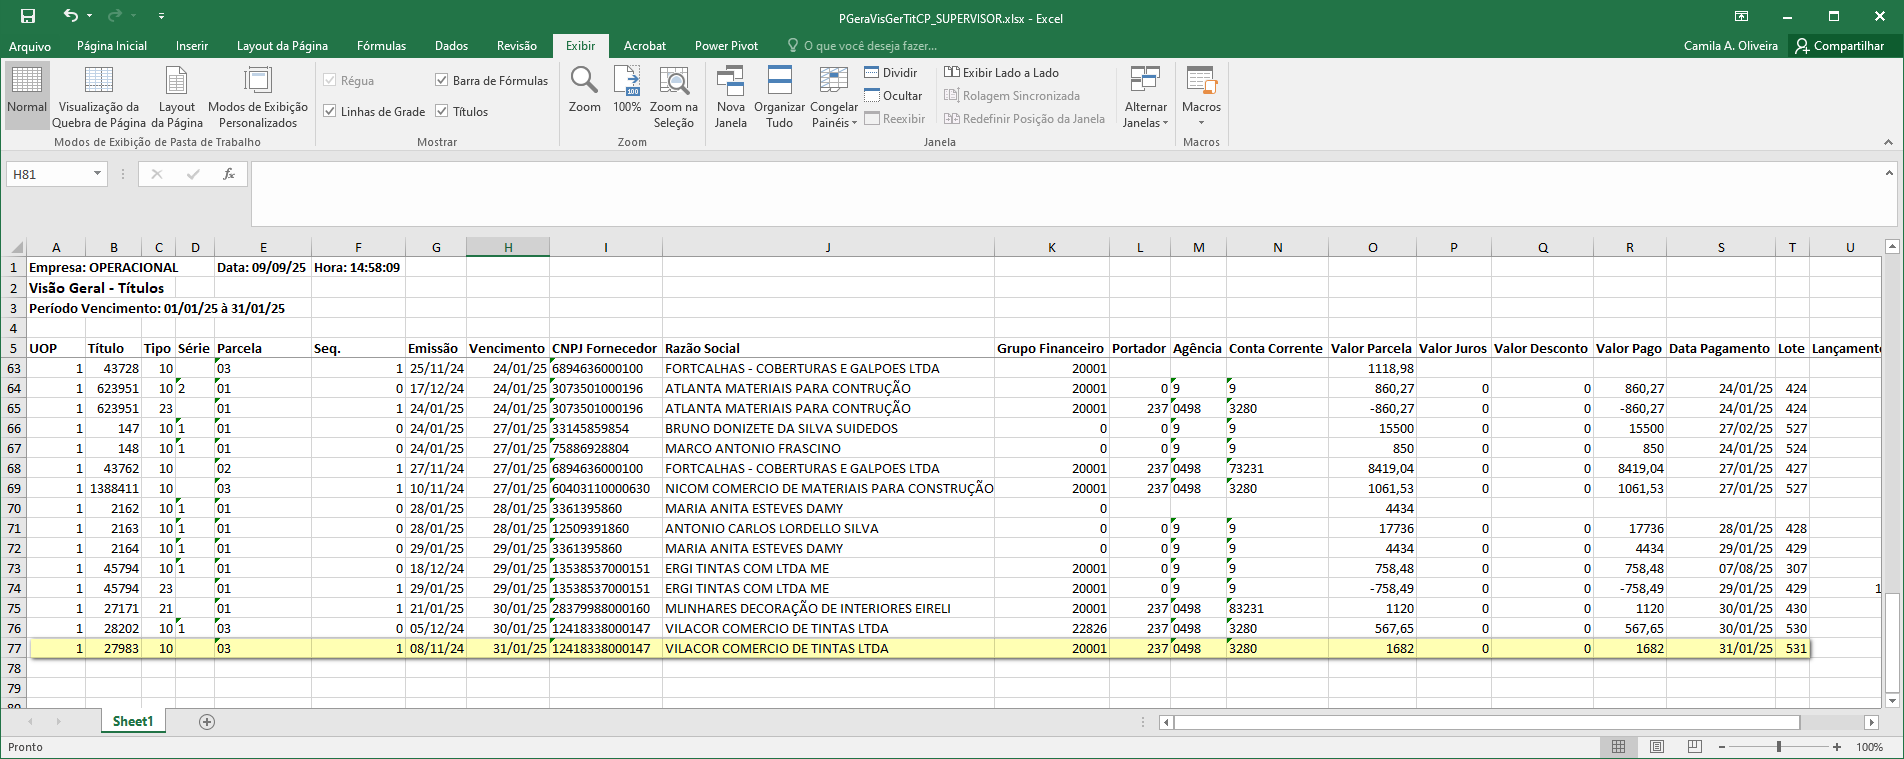Open the Fórmulas ribbon tab

click(x=381, y=46)
